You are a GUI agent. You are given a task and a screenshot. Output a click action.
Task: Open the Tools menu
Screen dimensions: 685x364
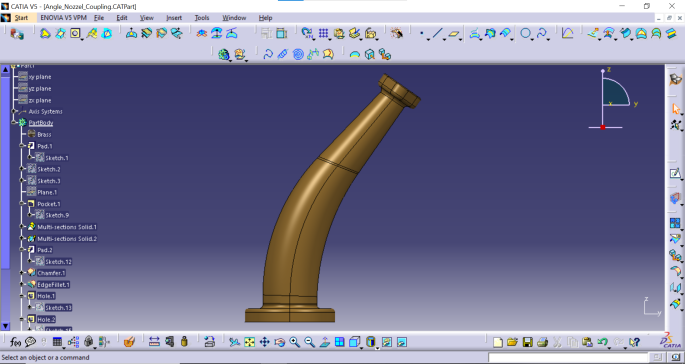(202, 18)
